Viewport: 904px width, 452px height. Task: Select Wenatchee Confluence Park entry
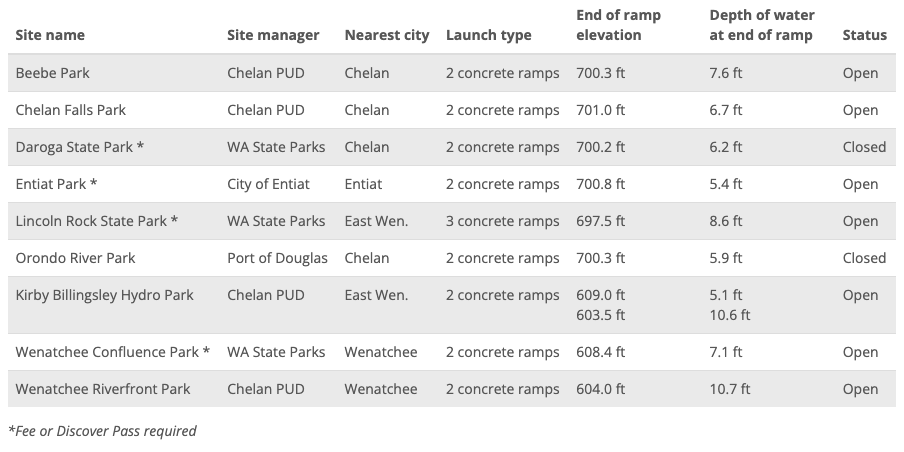click(113, 352)
